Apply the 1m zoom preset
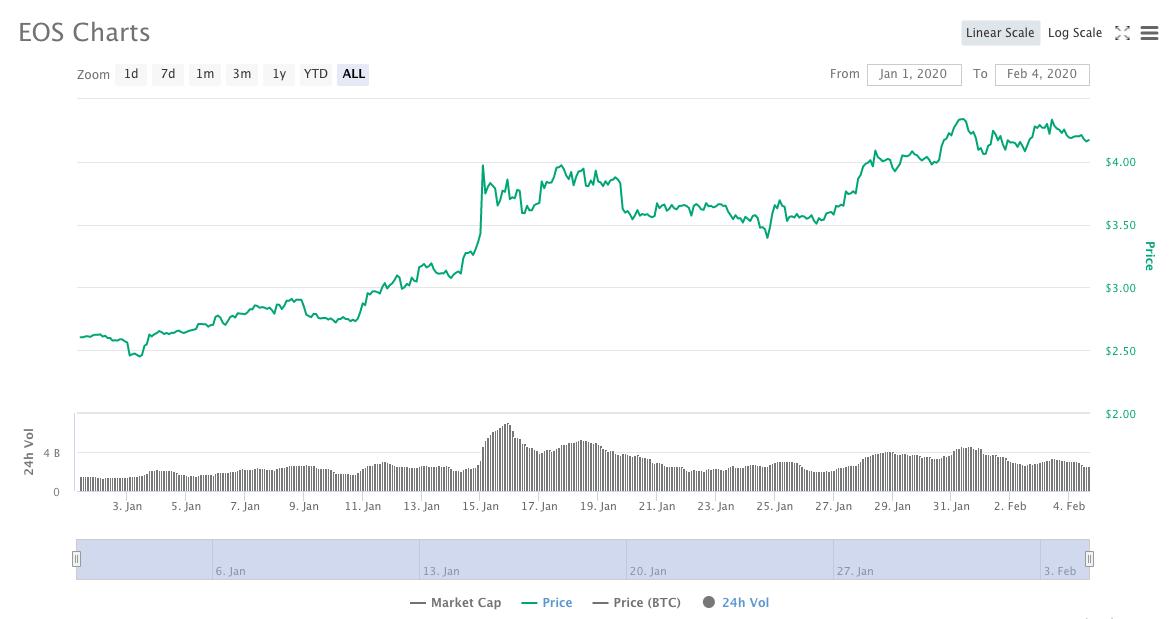Image resolution: width=1170 pixels, height=619 pixels. 204,74
